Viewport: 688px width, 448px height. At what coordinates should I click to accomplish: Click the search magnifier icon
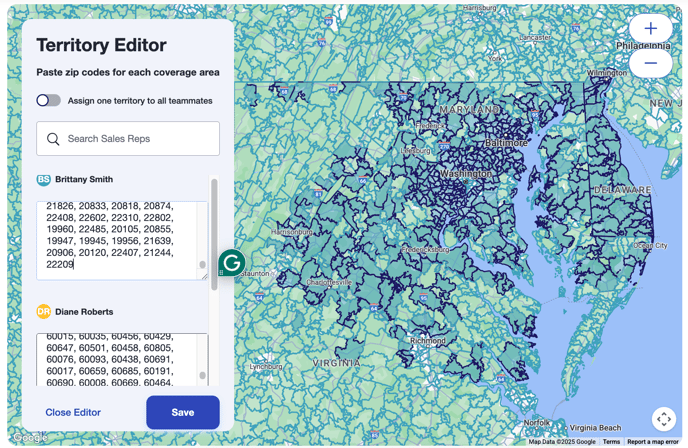53,139
